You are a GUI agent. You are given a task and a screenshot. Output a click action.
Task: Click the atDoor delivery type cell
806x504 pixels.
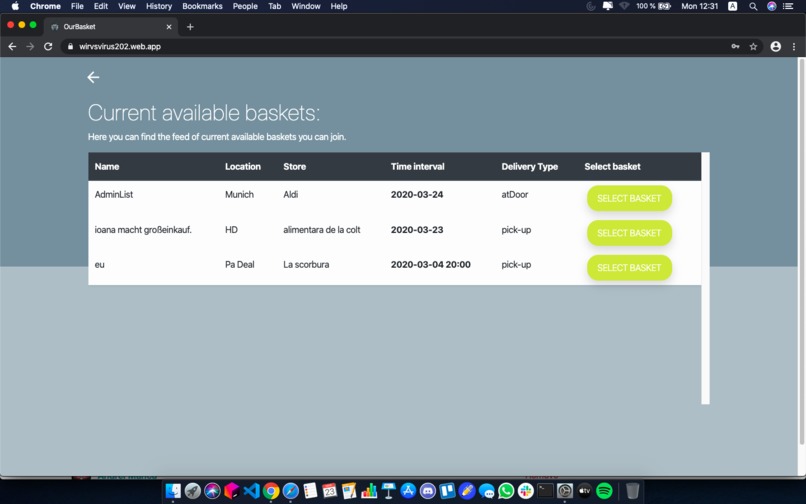click(515, 194)
